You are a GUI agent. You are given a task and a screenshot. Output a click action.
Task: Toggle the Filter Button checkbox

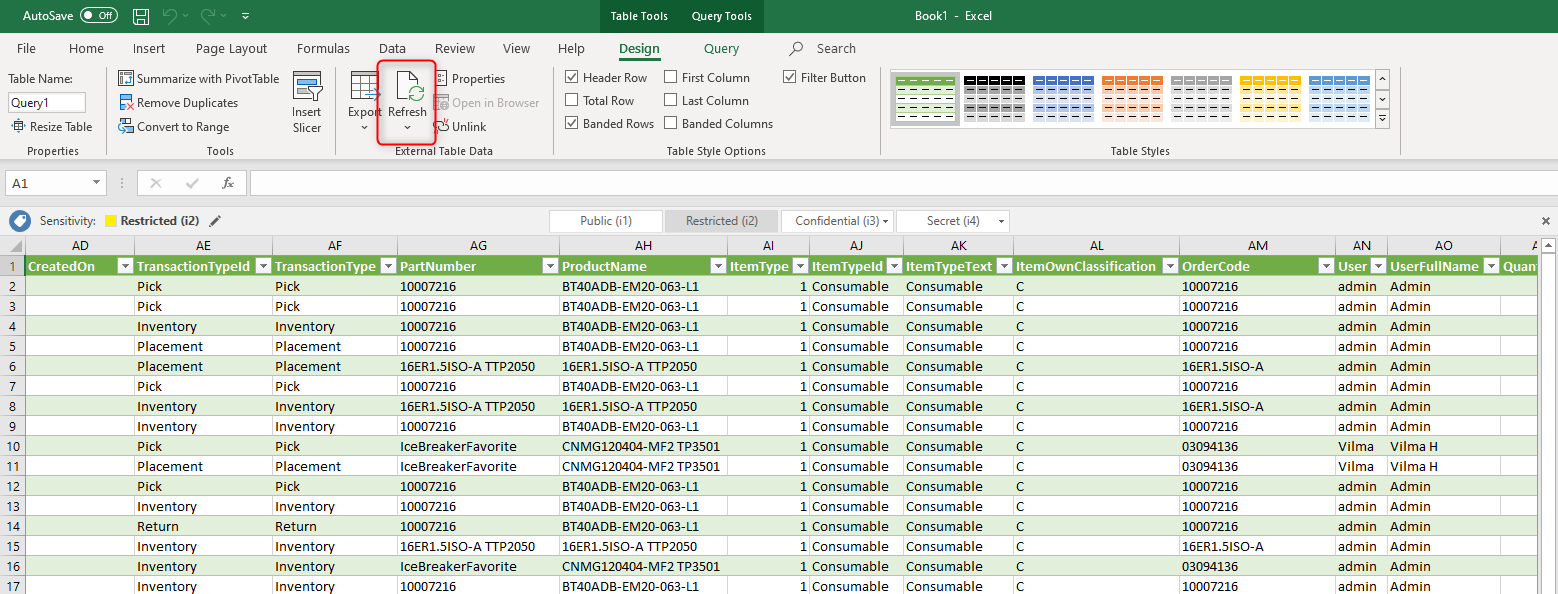point(789,77)
